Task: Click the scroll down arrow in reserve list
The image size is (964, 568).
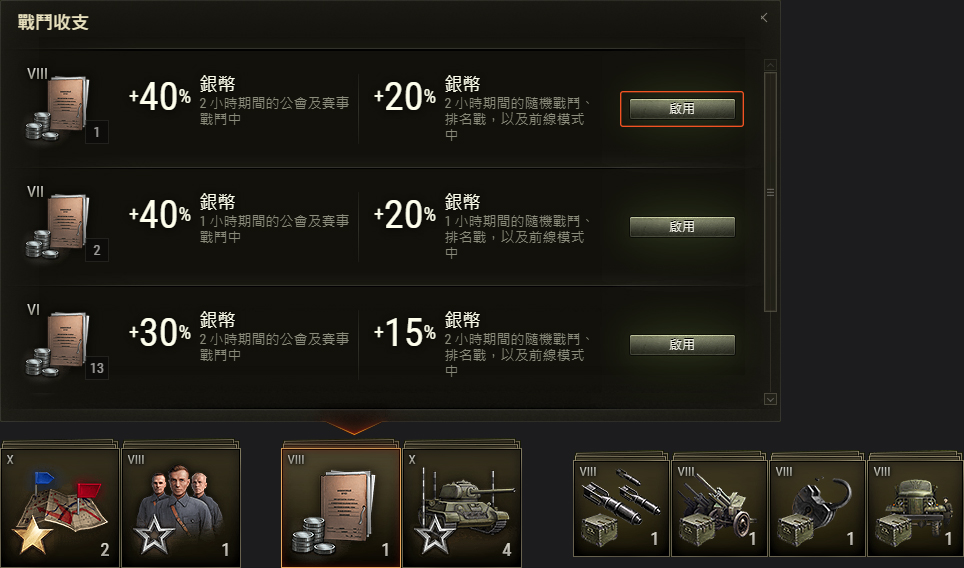Action: point(770,399)
